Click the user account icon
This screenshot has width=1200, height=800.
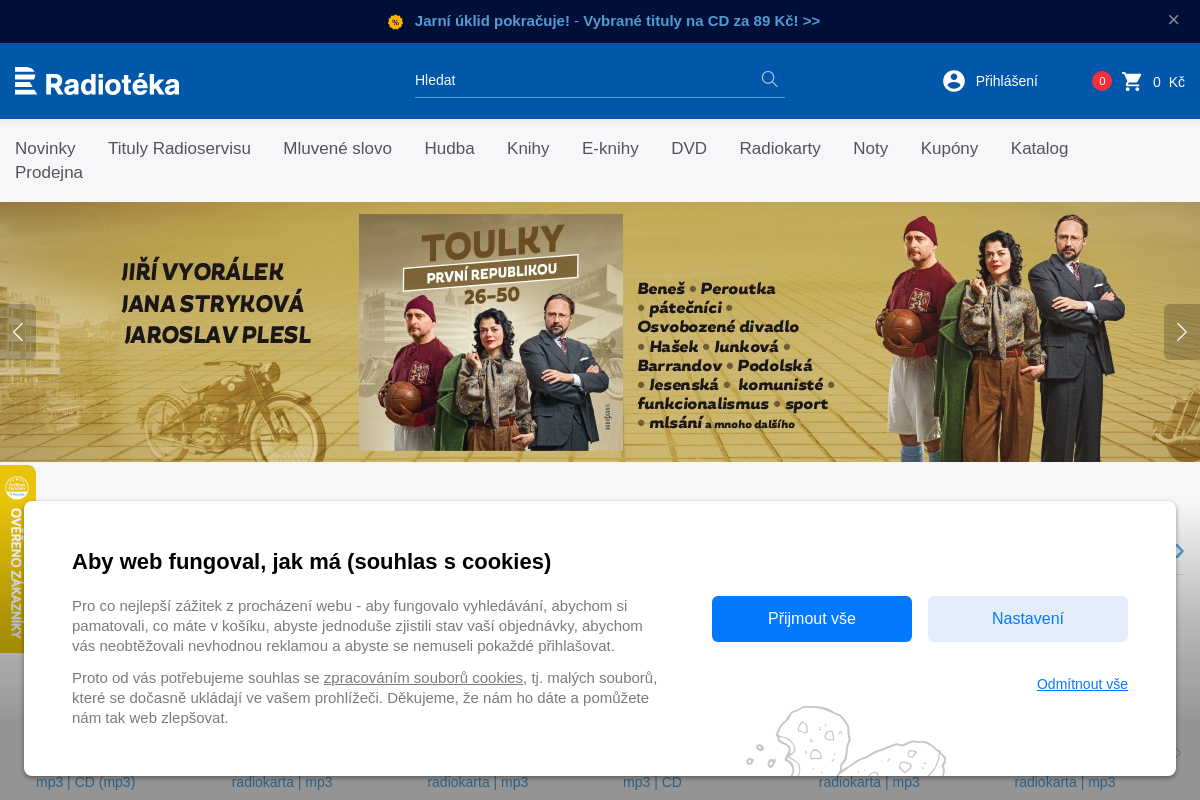tap(954, 81)
